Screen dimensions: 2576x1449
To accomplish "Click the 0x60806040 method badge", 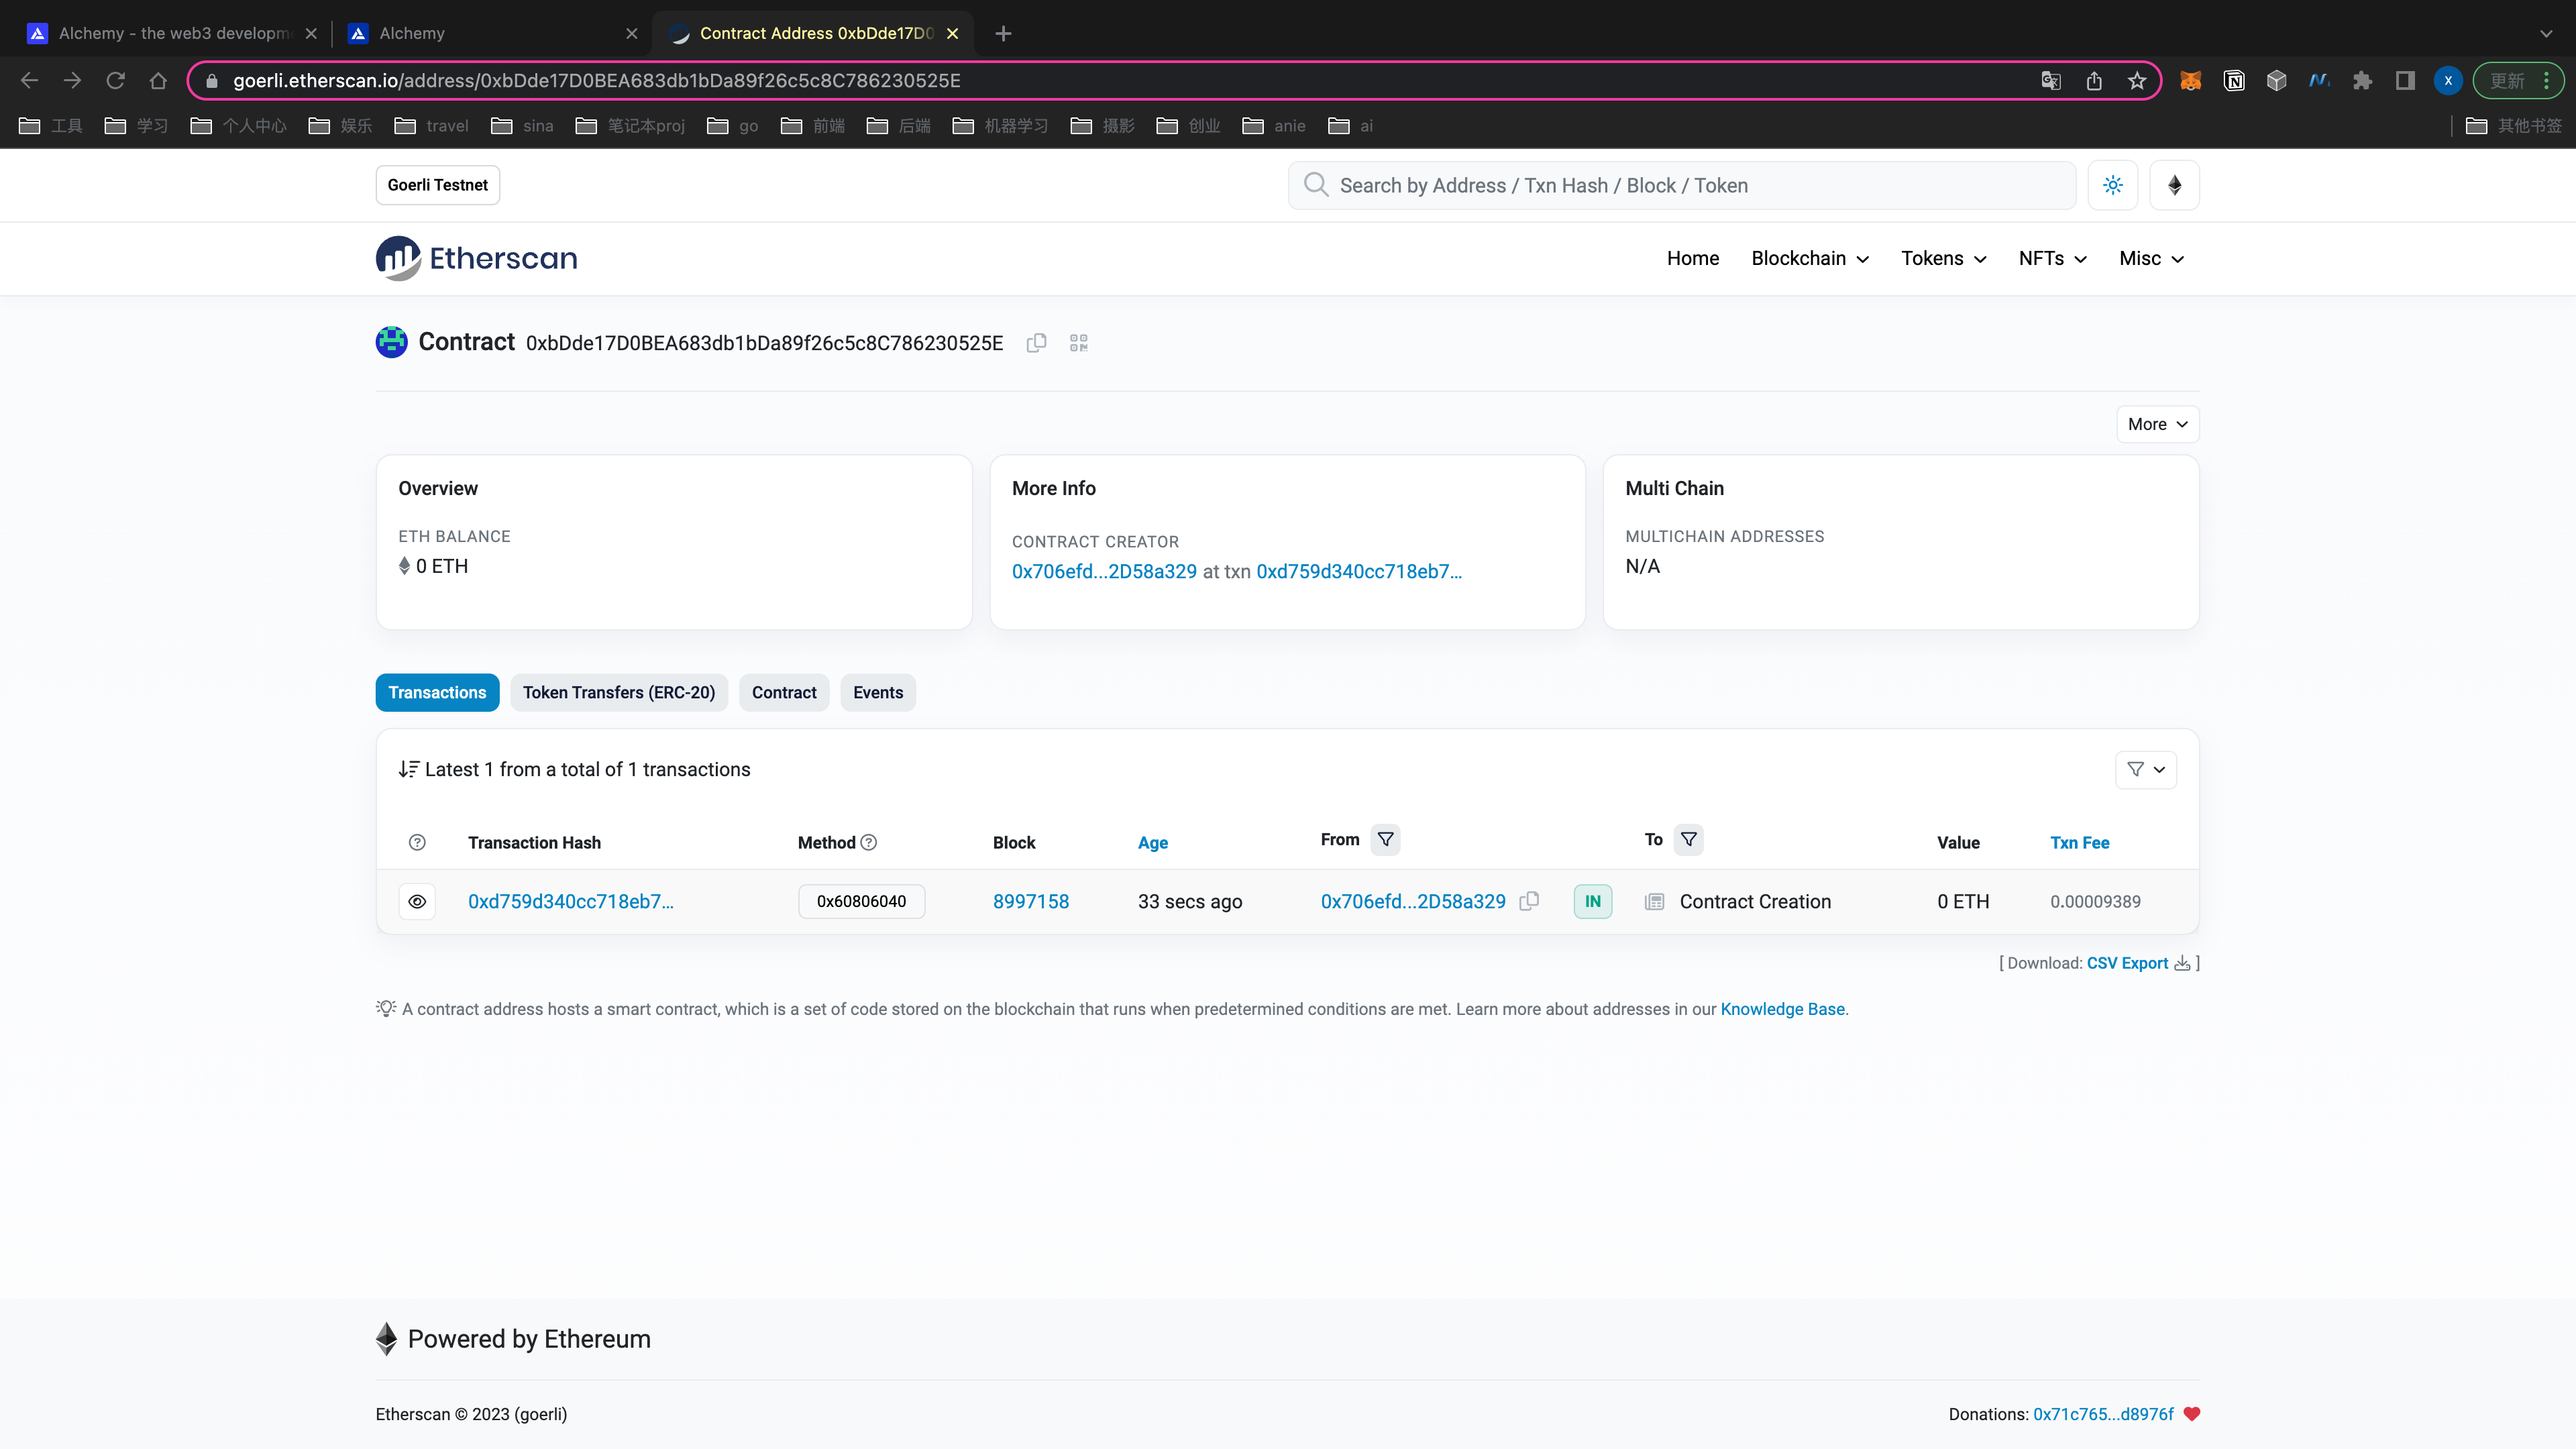I will (861, 901).
